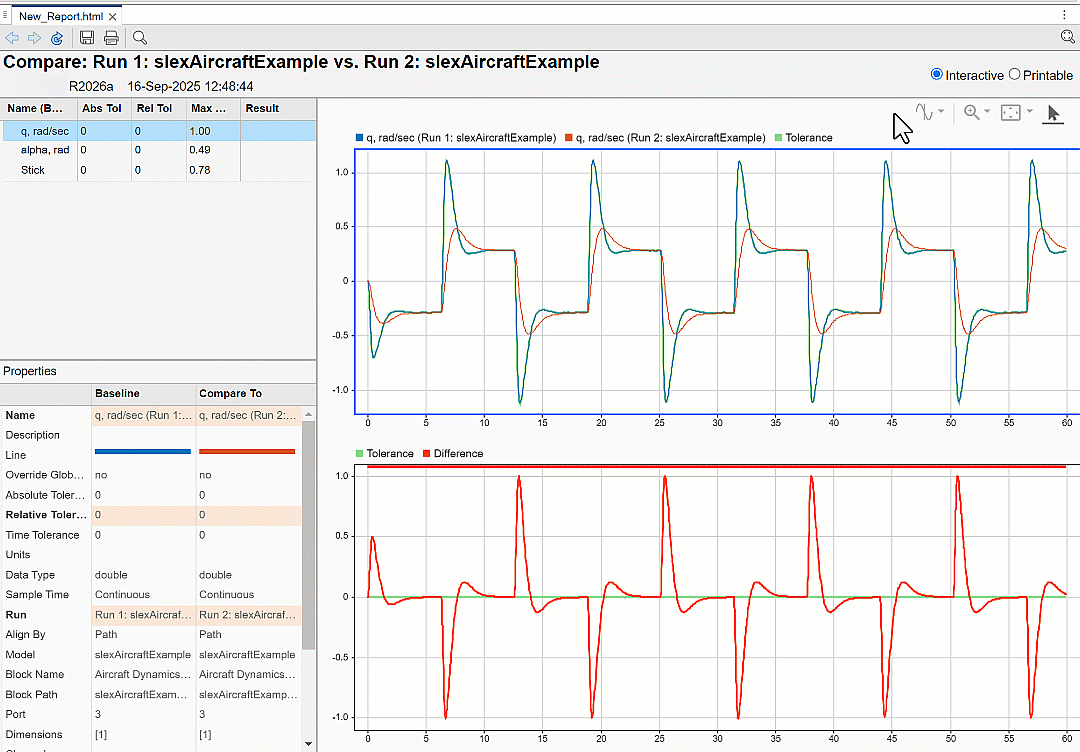
Task: Click the Run 2 legend entry in top plot
Action: point(665,138)
